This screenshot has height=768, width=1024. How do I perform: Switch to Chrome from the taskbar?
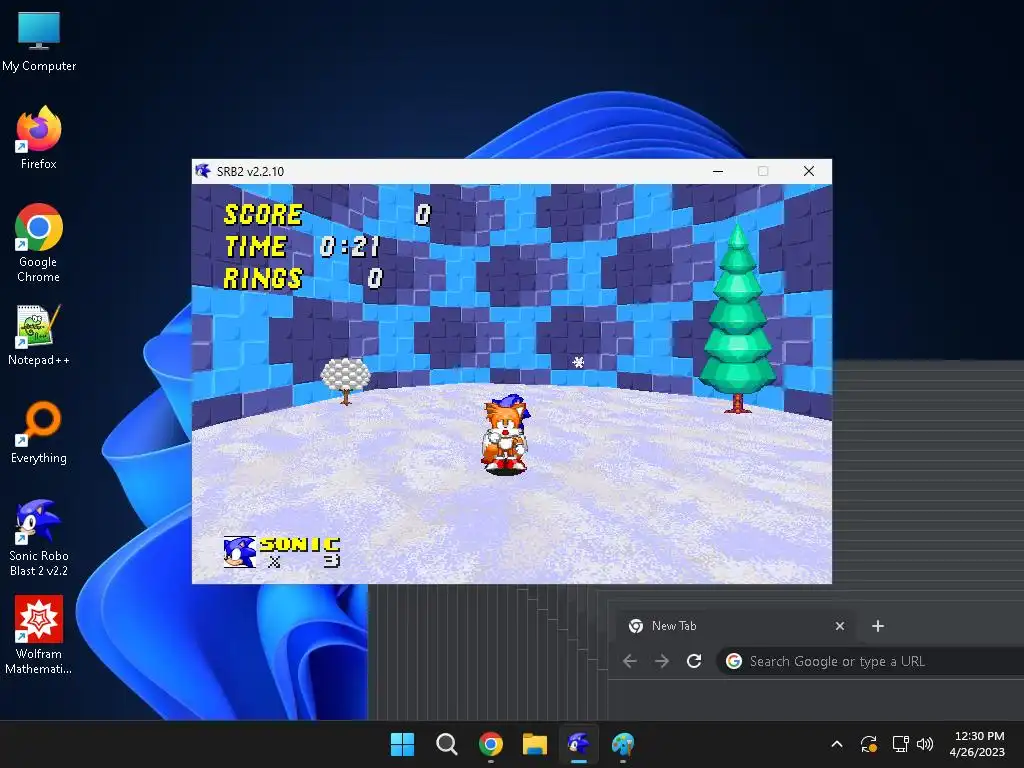pyautogui.click(x=490, y=744)
